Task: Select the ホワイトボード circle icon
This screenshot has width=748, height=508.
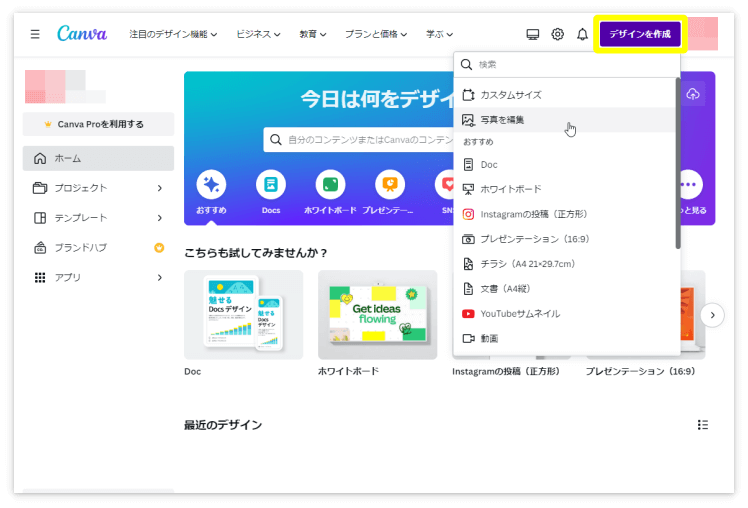Action: coord(330,185)
